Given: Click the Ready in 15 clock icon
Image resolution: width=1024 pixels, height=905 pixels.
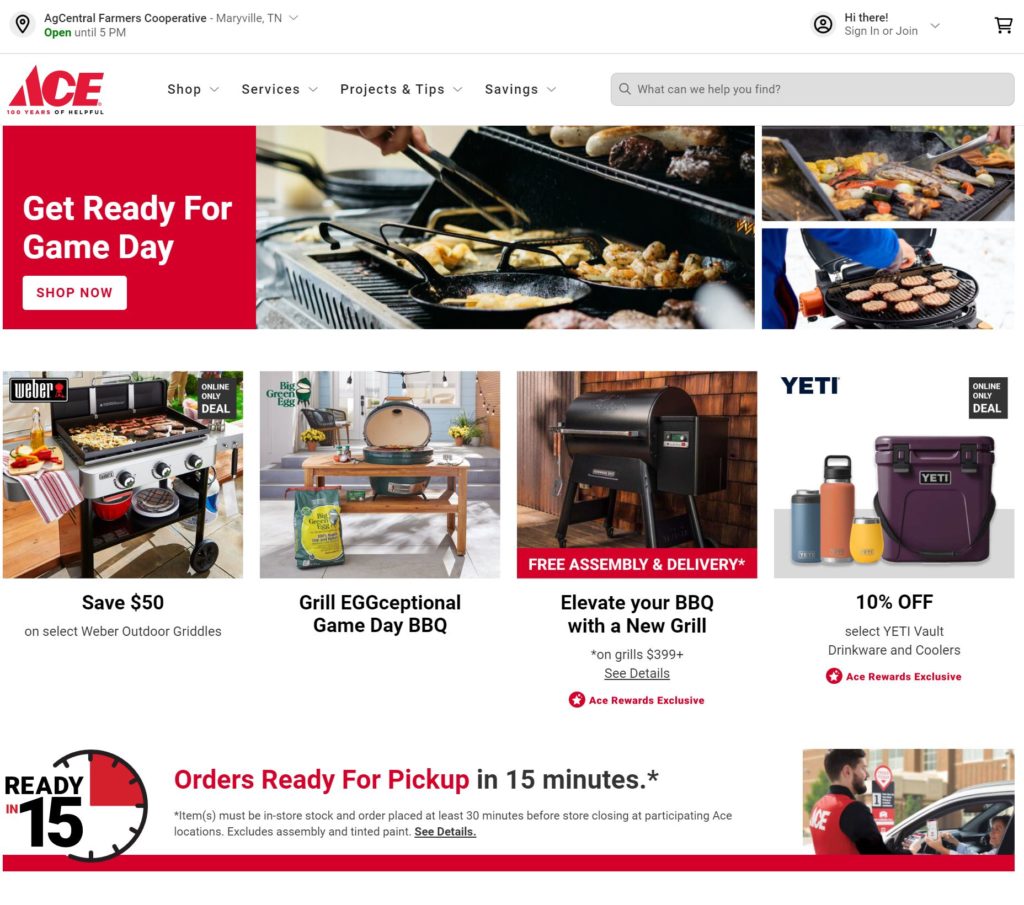Looking at the screenshot, I should pyautogui.click(x=76, y=804).
